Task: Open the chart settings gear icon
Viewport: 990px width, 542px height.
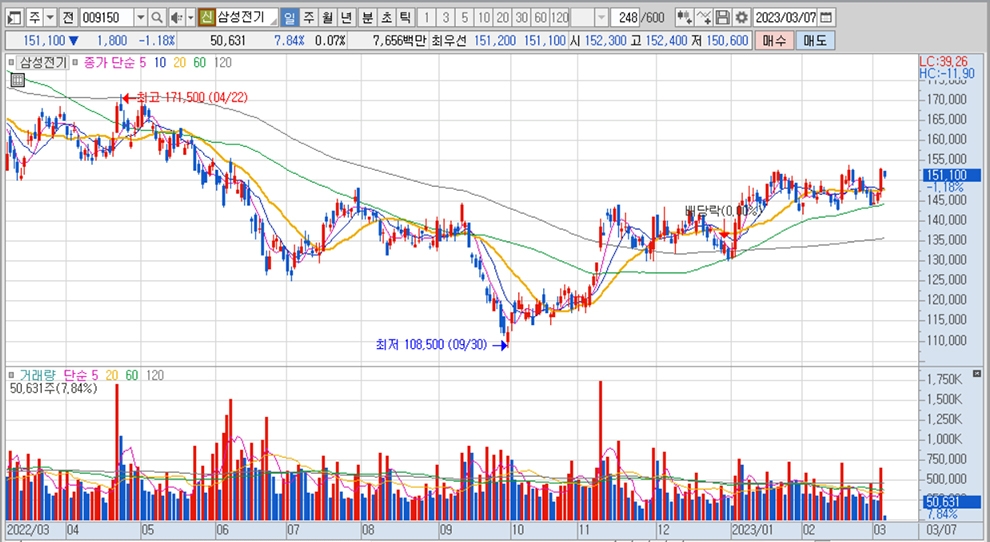Action: tap(741, 18)
